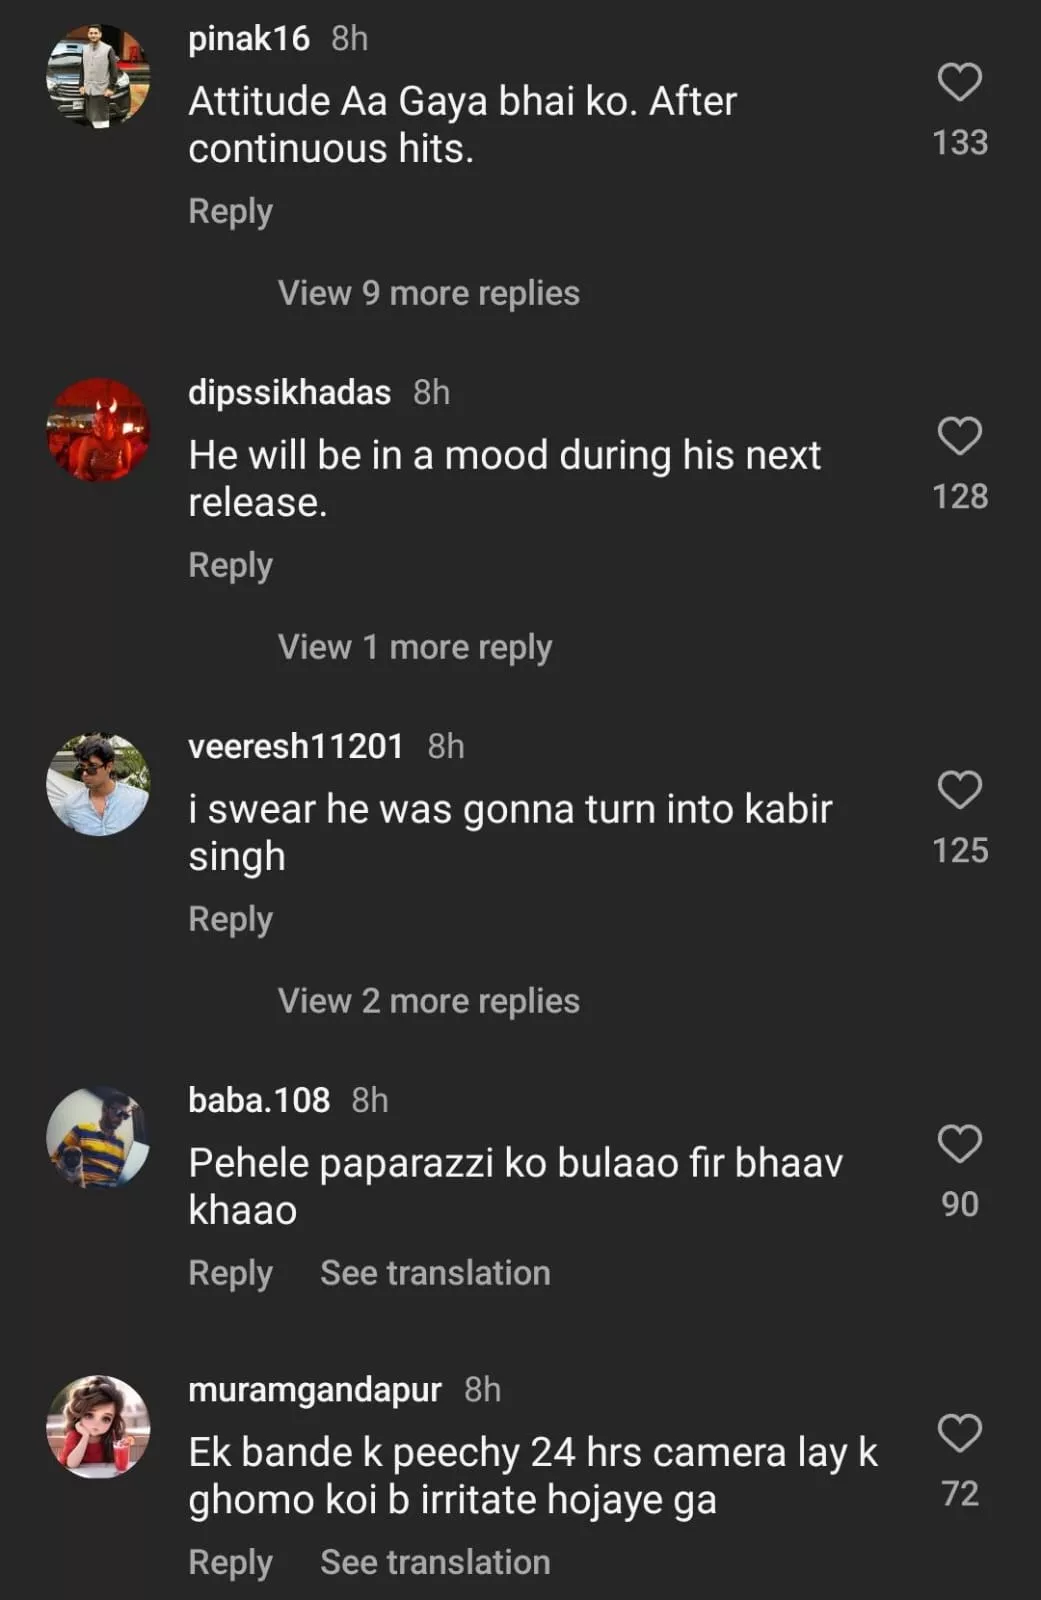Like pinak16's comment with the heart
The width and height of the screenshot is (1041, 1600).
point(959,82)
